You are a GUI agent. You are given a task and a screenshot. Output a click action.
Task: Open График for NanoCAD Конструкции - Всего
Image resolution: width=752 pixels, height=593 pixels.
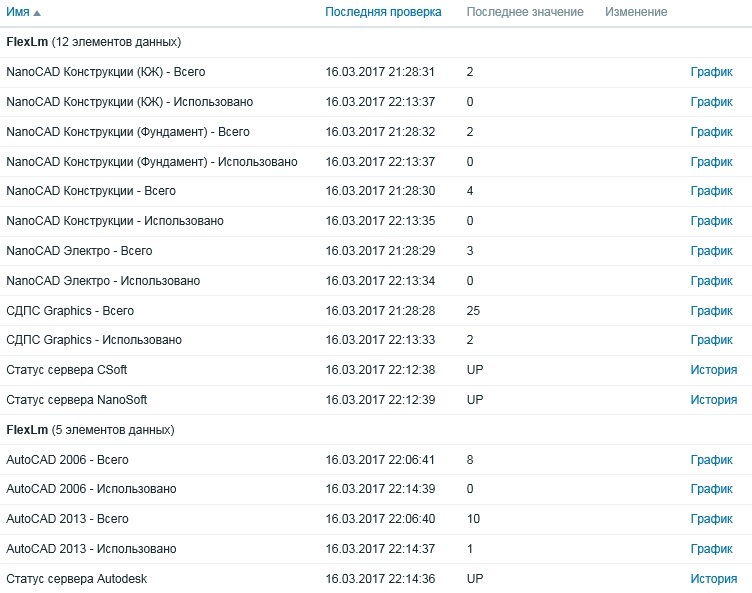[x=711, y=191]
